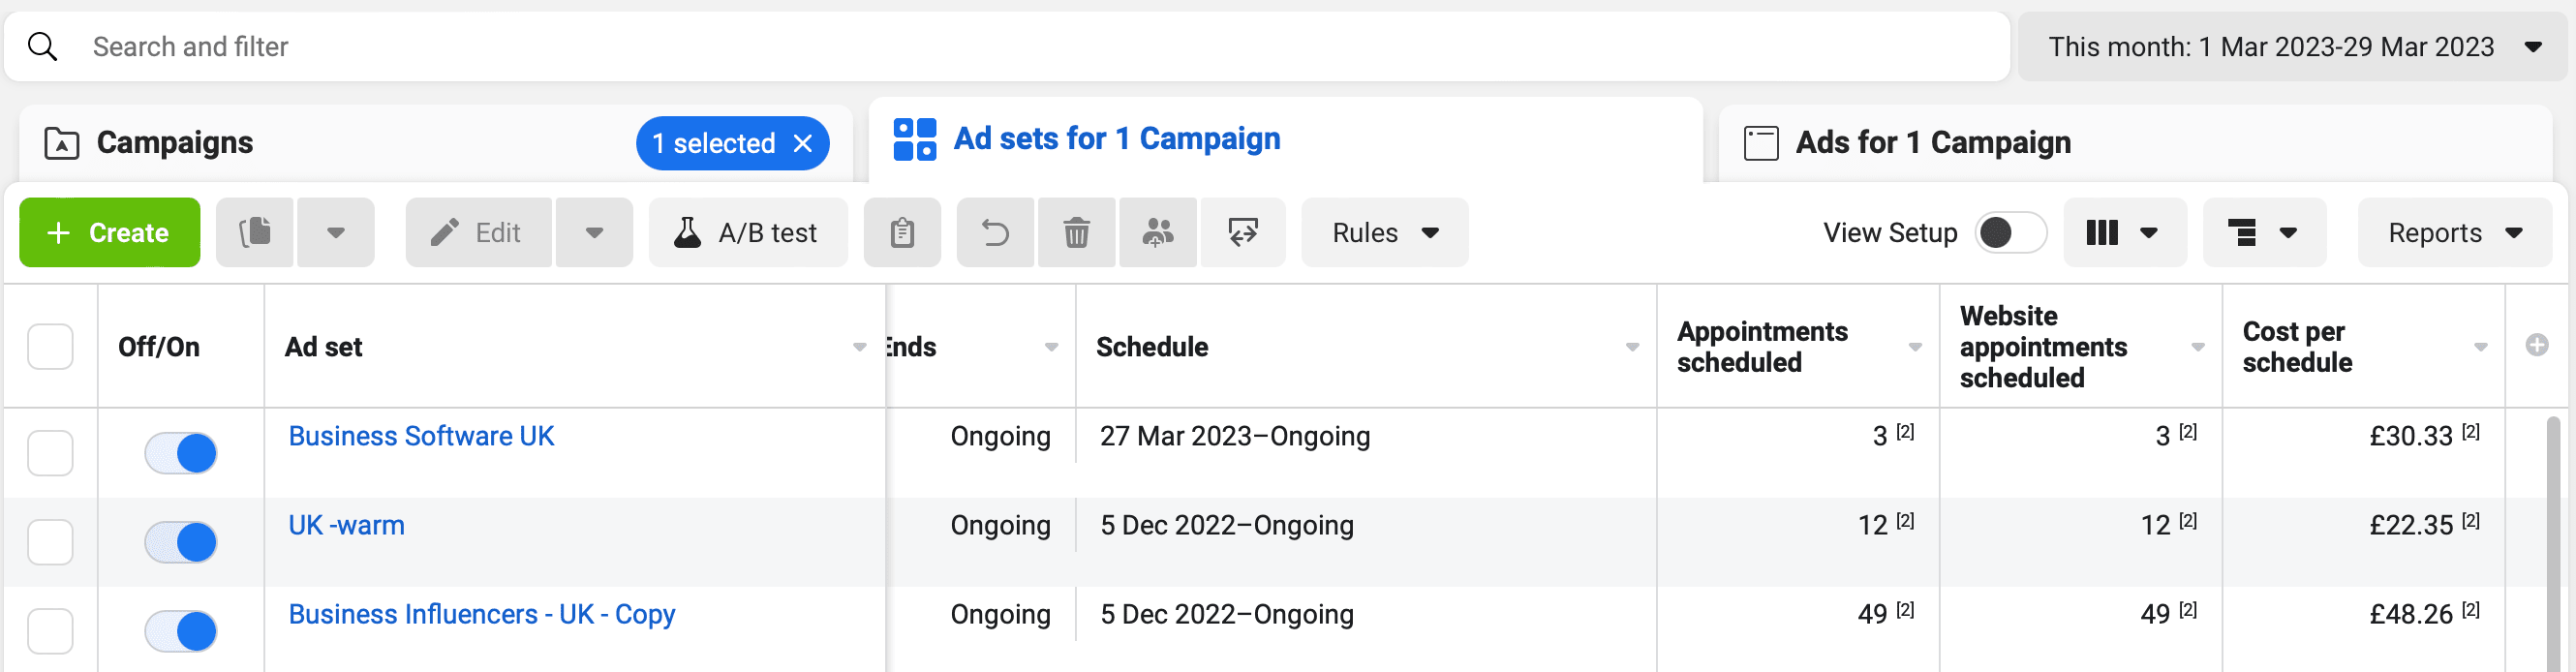The image size is (2576, 672).
Task: Focus the Search and filter field
Action: (1000, 47)
